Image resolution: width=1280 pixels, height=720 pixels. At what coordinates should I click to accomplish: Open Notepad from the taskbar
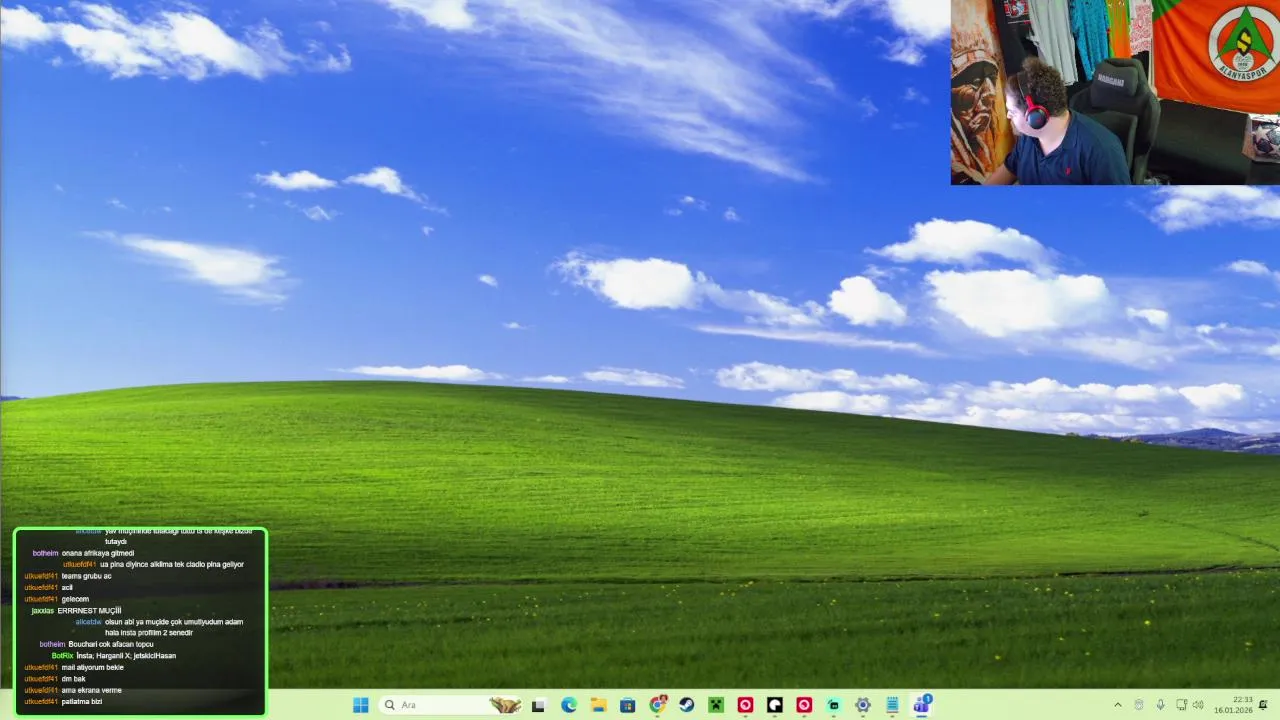pos(892,705)
